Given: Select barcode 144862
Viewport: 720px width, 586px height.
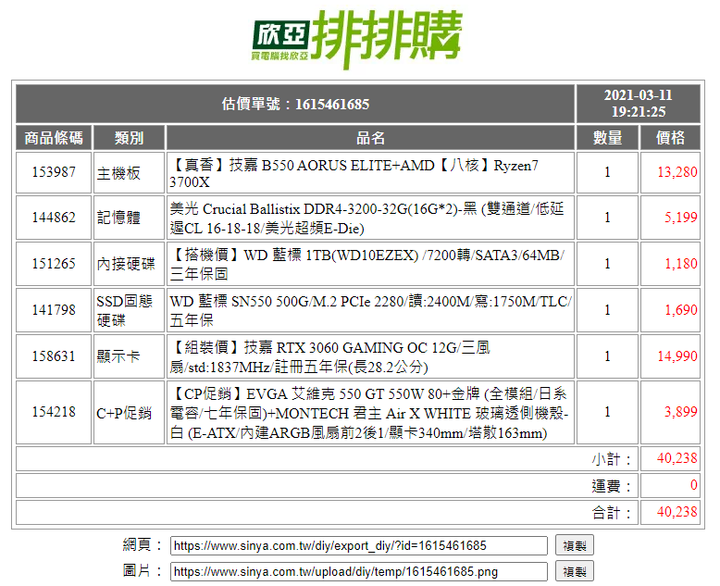Looking at the screenshot, I should pos(54,217).
